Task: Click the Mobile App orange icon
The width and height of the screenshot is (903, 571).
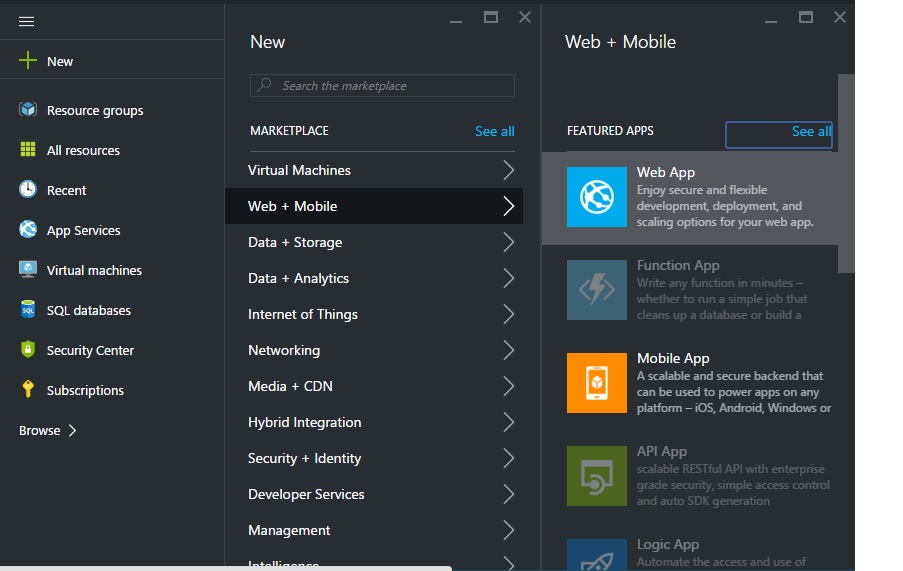Action: 597,383
